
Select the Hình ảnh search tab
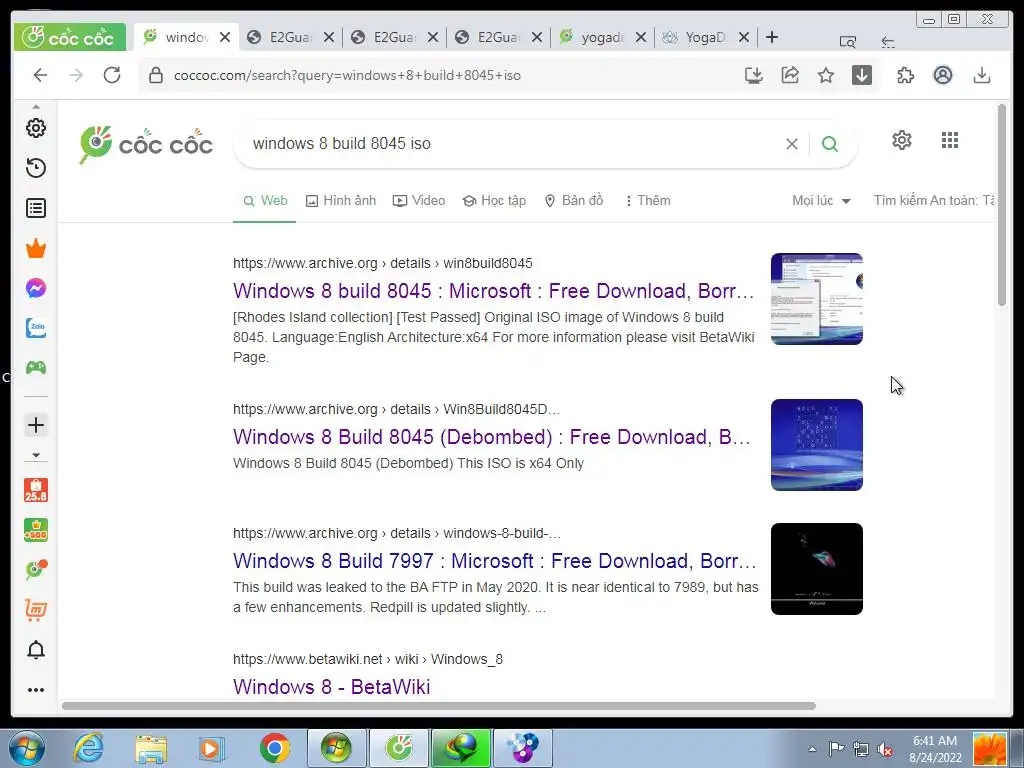[341, 200]
